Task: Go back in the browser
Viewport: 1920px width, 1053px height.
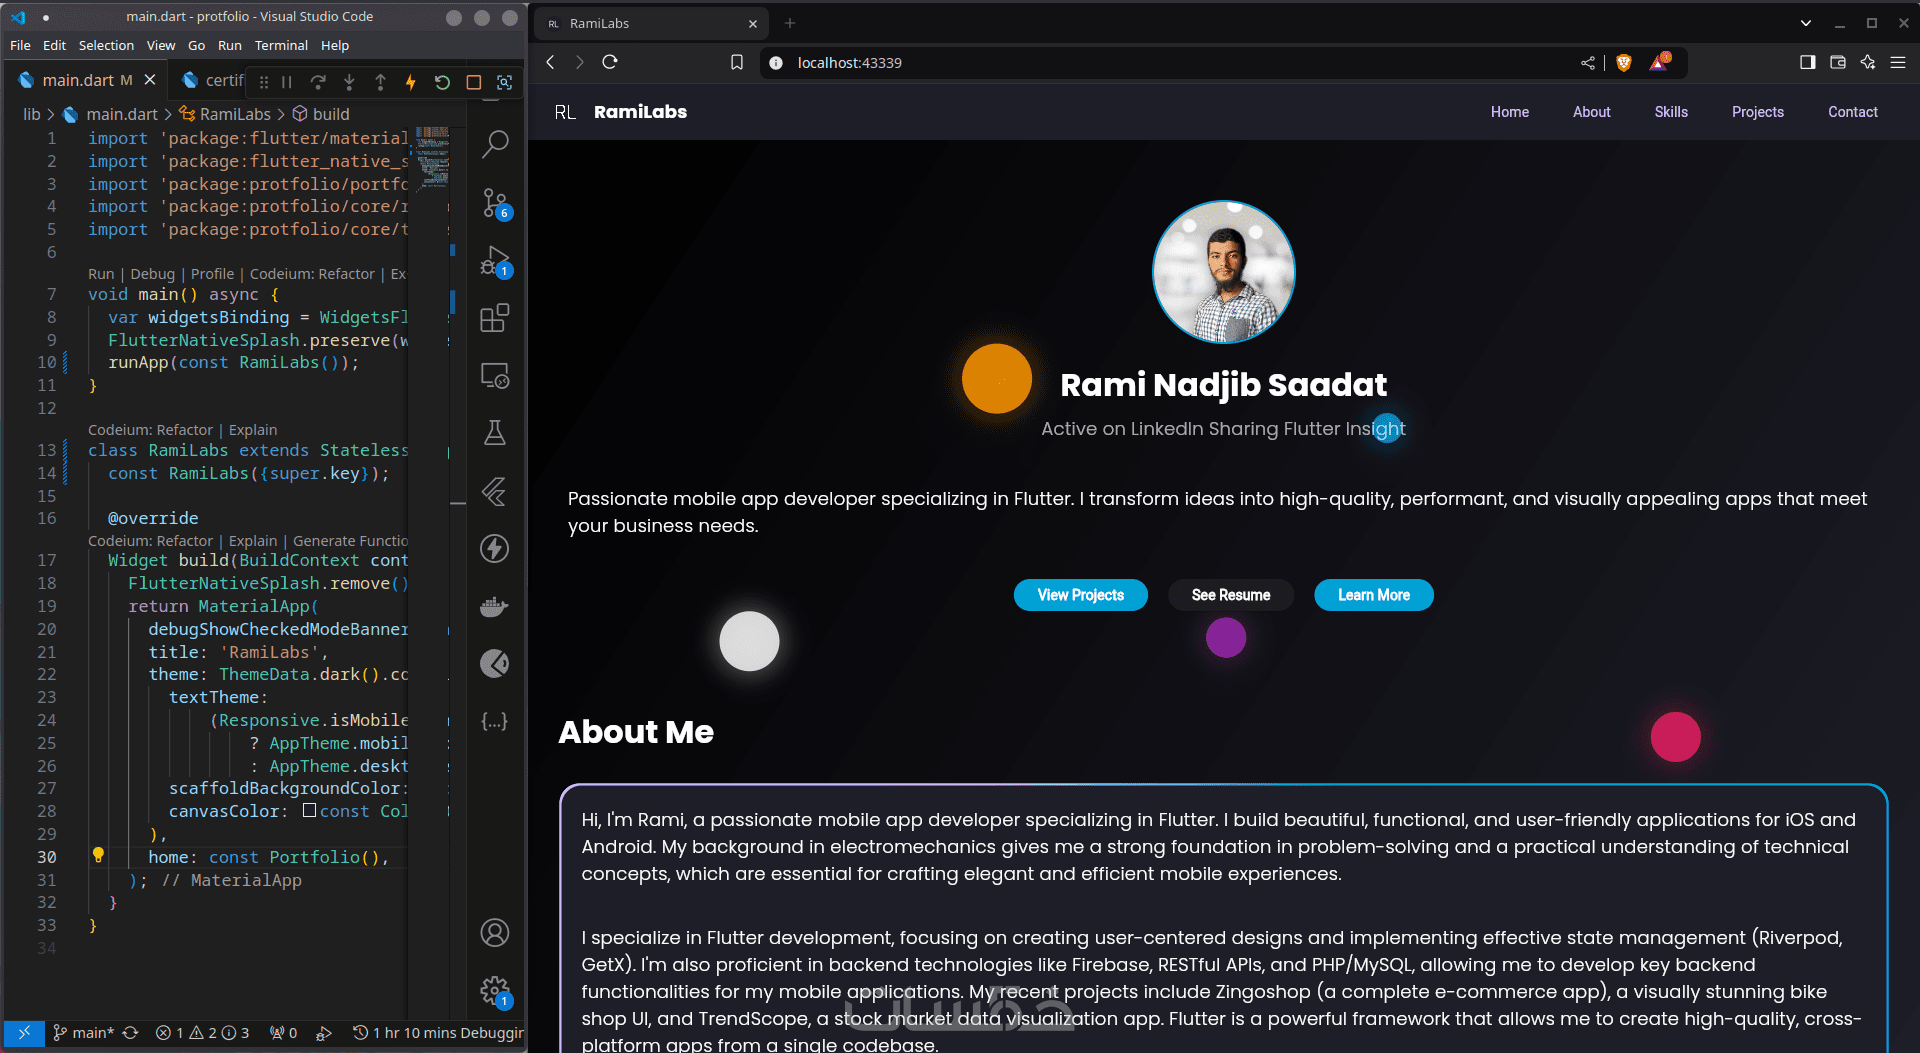Action: coord(550,62)
